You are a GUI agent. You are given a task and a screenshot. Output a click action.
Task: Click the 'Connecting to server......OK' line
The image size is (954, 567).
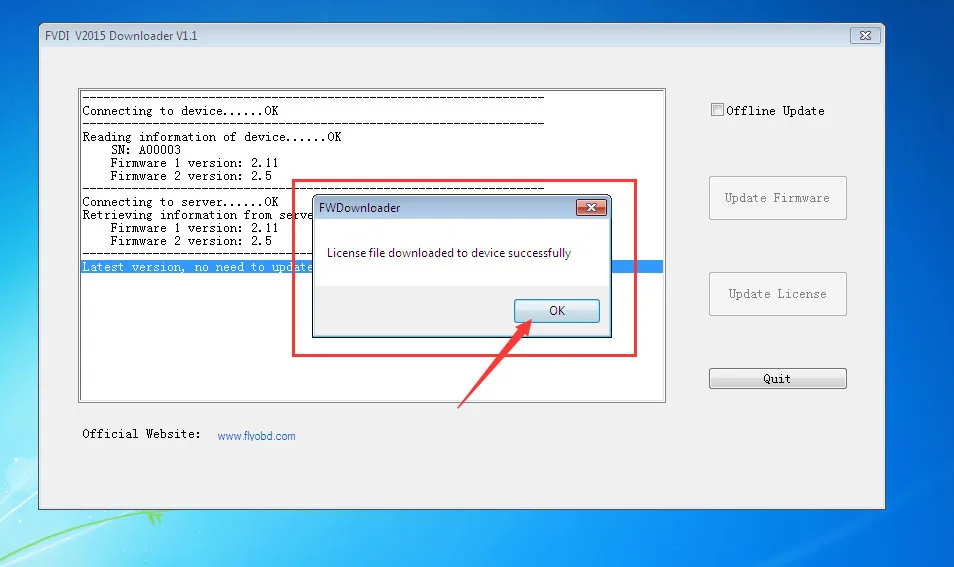180,202
